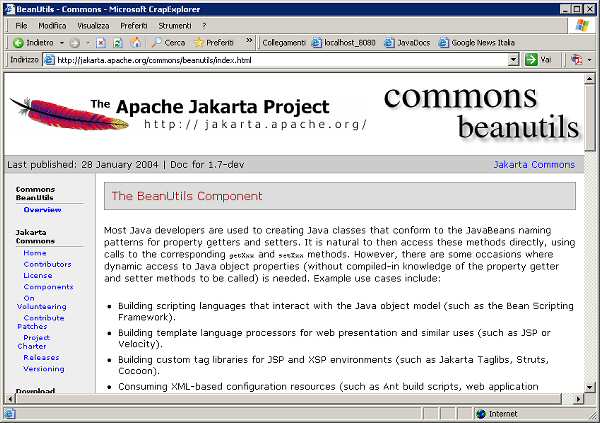The image size is (600, 423).
Task: Open the On Volunteering sidebar link
Action: coord(42,302)
